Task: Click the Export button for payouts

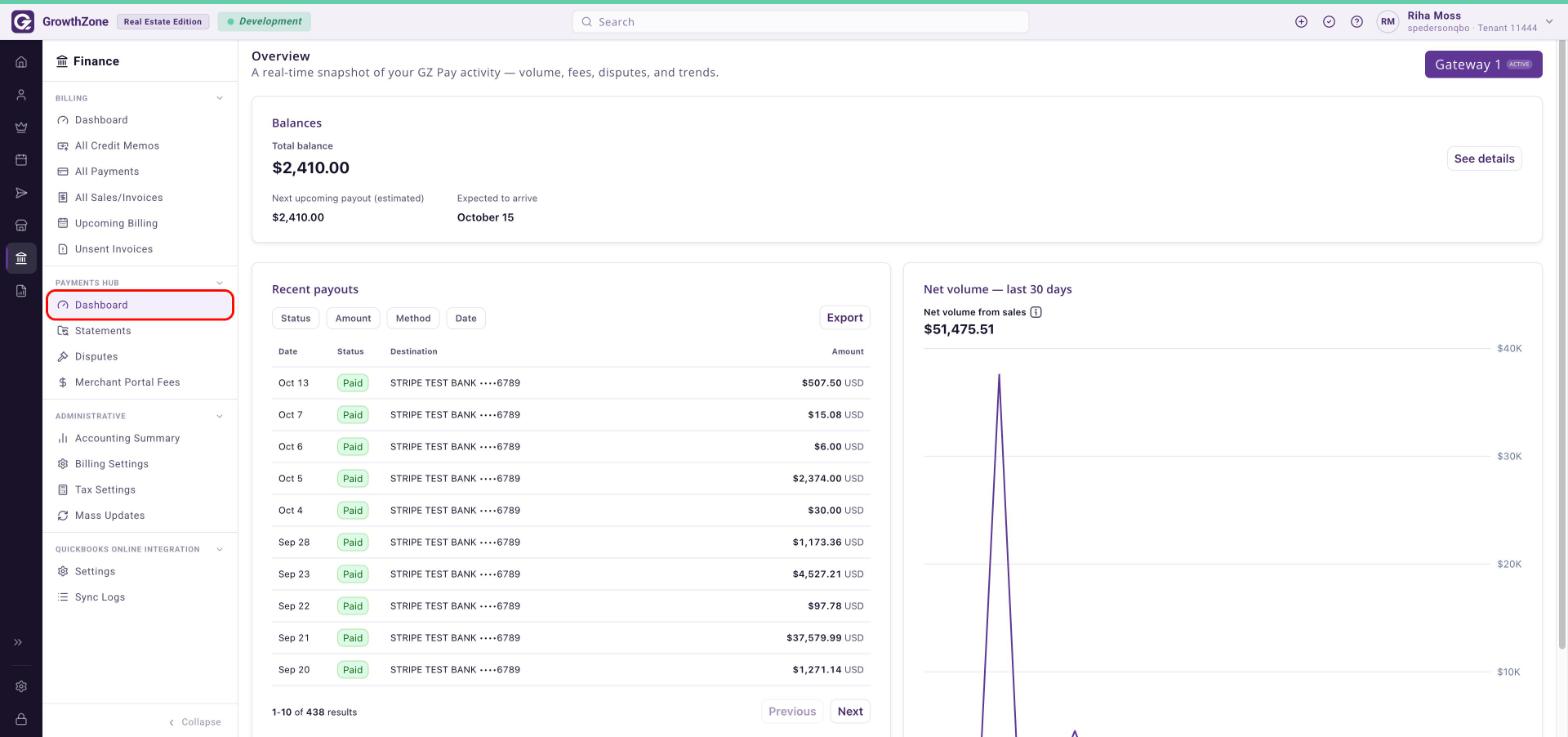Action: pyautogui.click(x=845, y=318)
